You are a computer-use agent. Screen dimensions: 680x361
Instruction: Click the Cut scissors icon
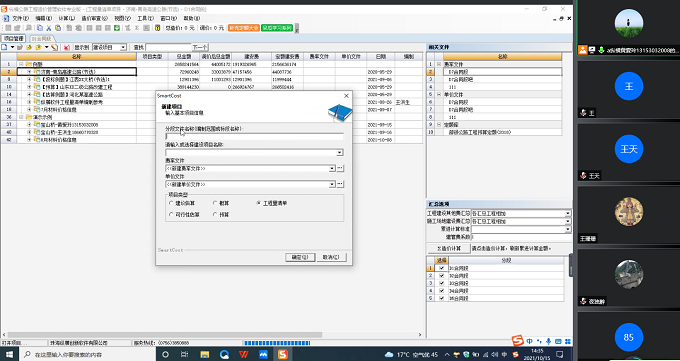49,28
